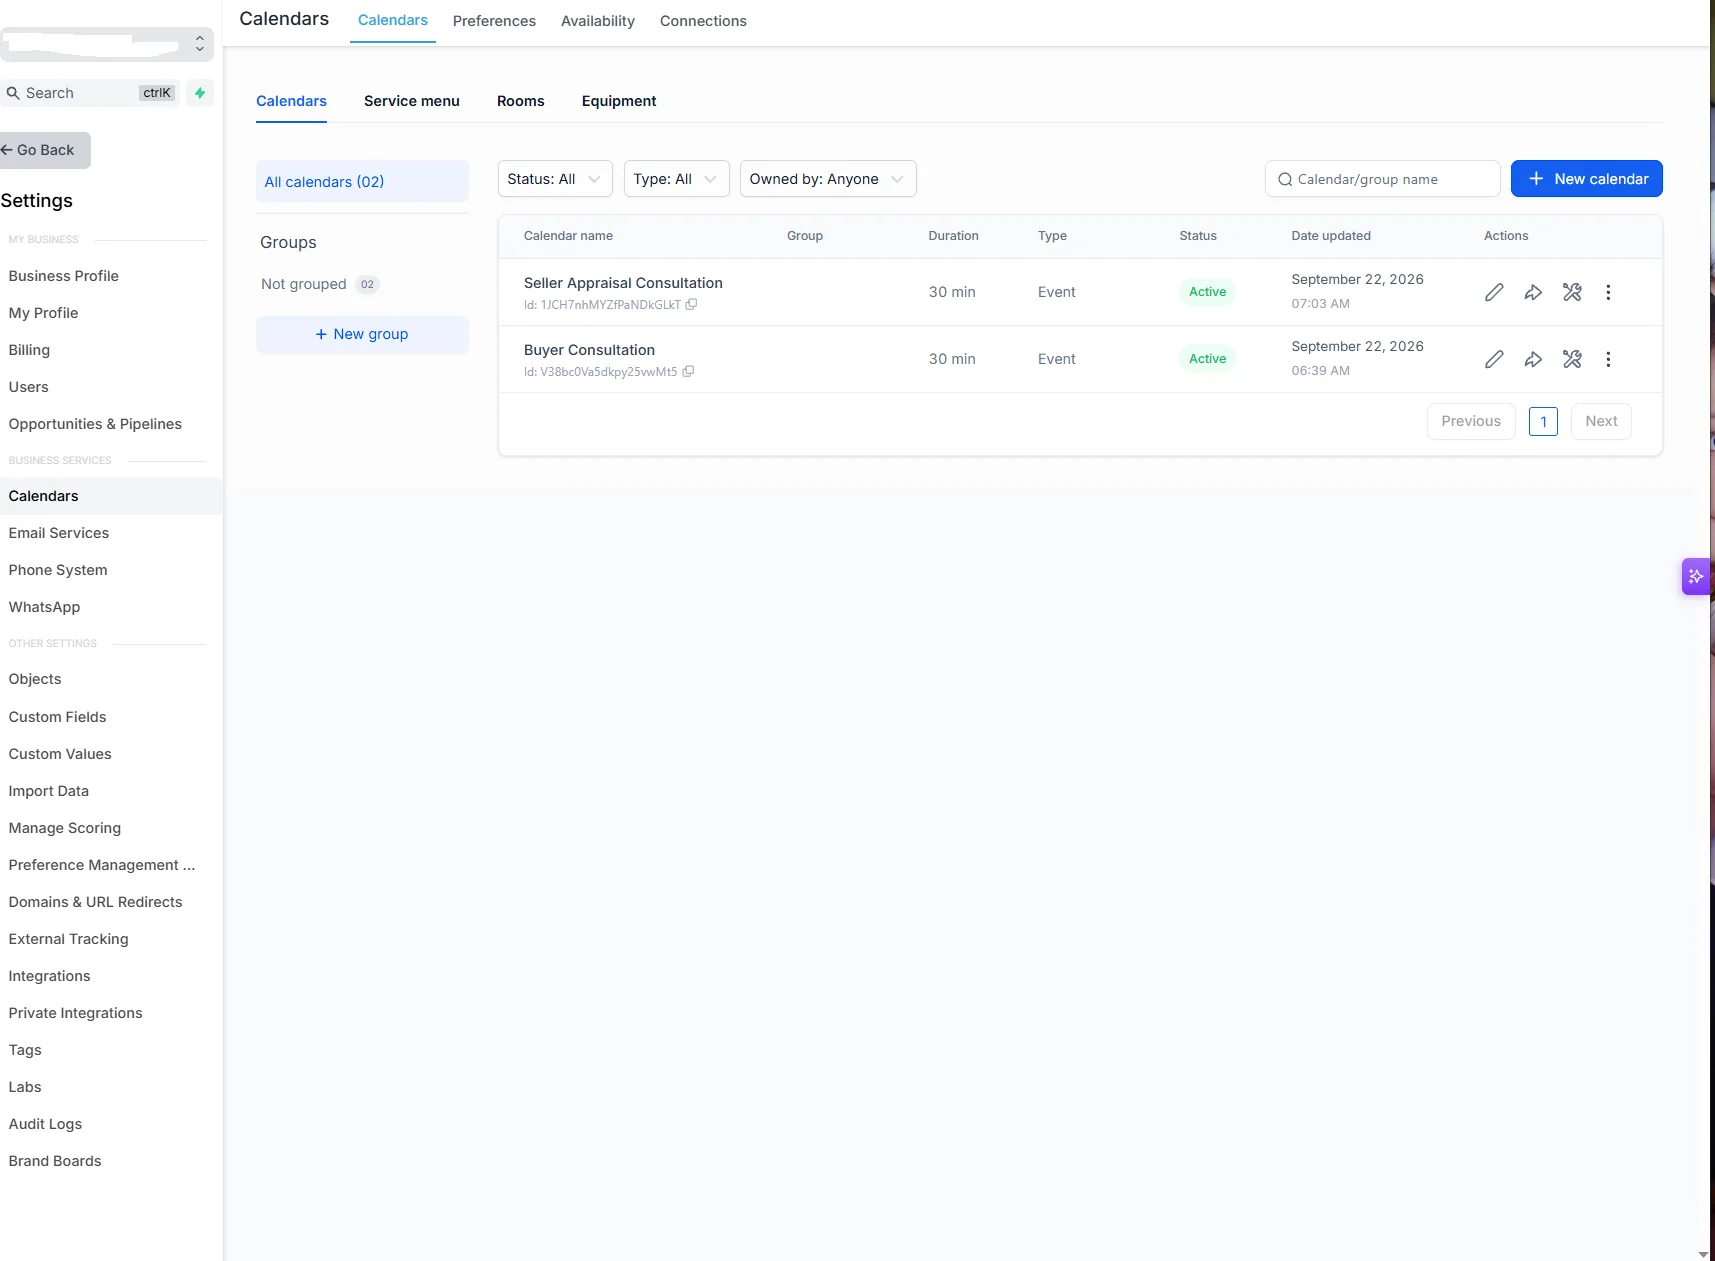Open the Seller Appraisal Consultation calendar name
1715x1261 pixels.
[x=623, y=283]
